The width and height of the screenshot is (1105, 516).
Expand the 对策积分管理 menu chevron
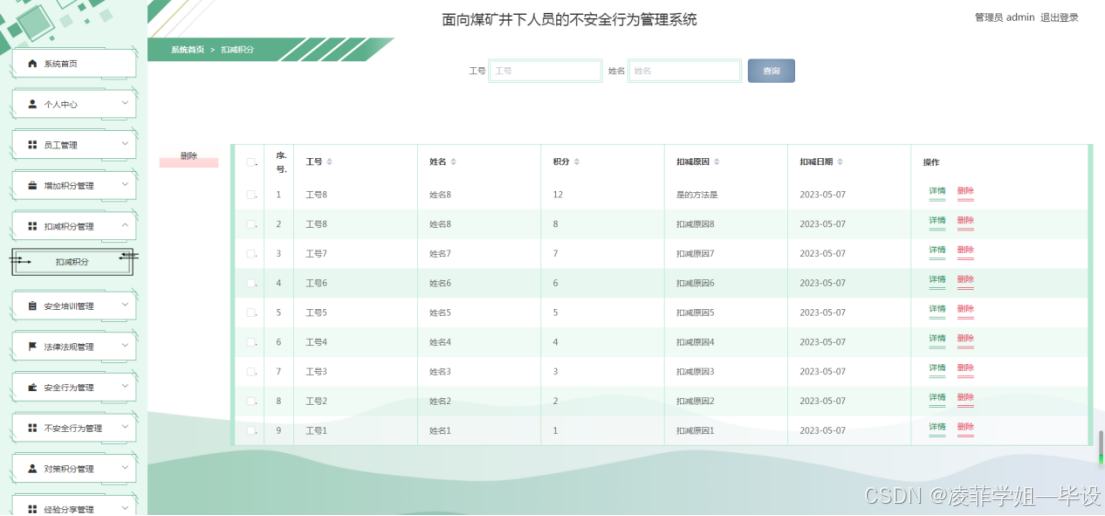pyautogui.click(x=125, y=467)
